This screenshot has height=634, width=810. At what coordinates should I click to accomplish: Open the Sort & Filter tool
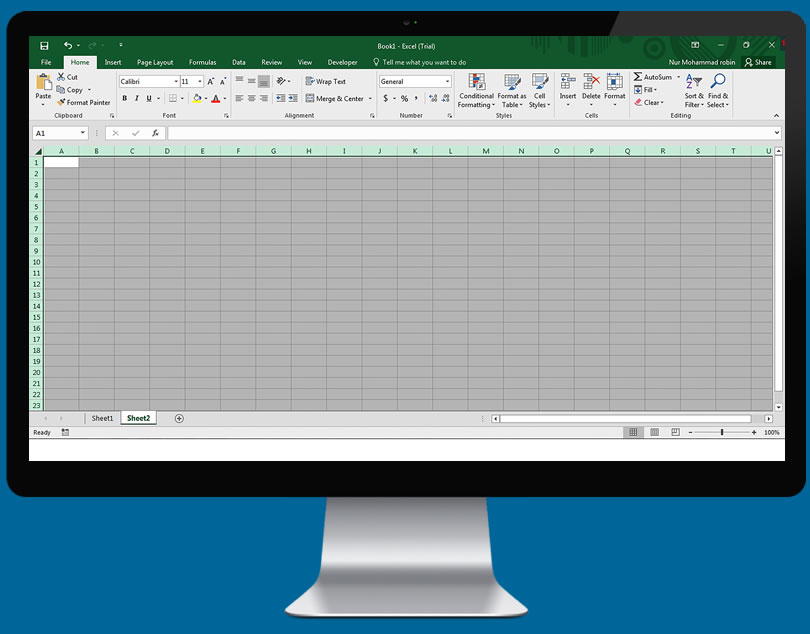pyautogui.click(x=694, y=91)
